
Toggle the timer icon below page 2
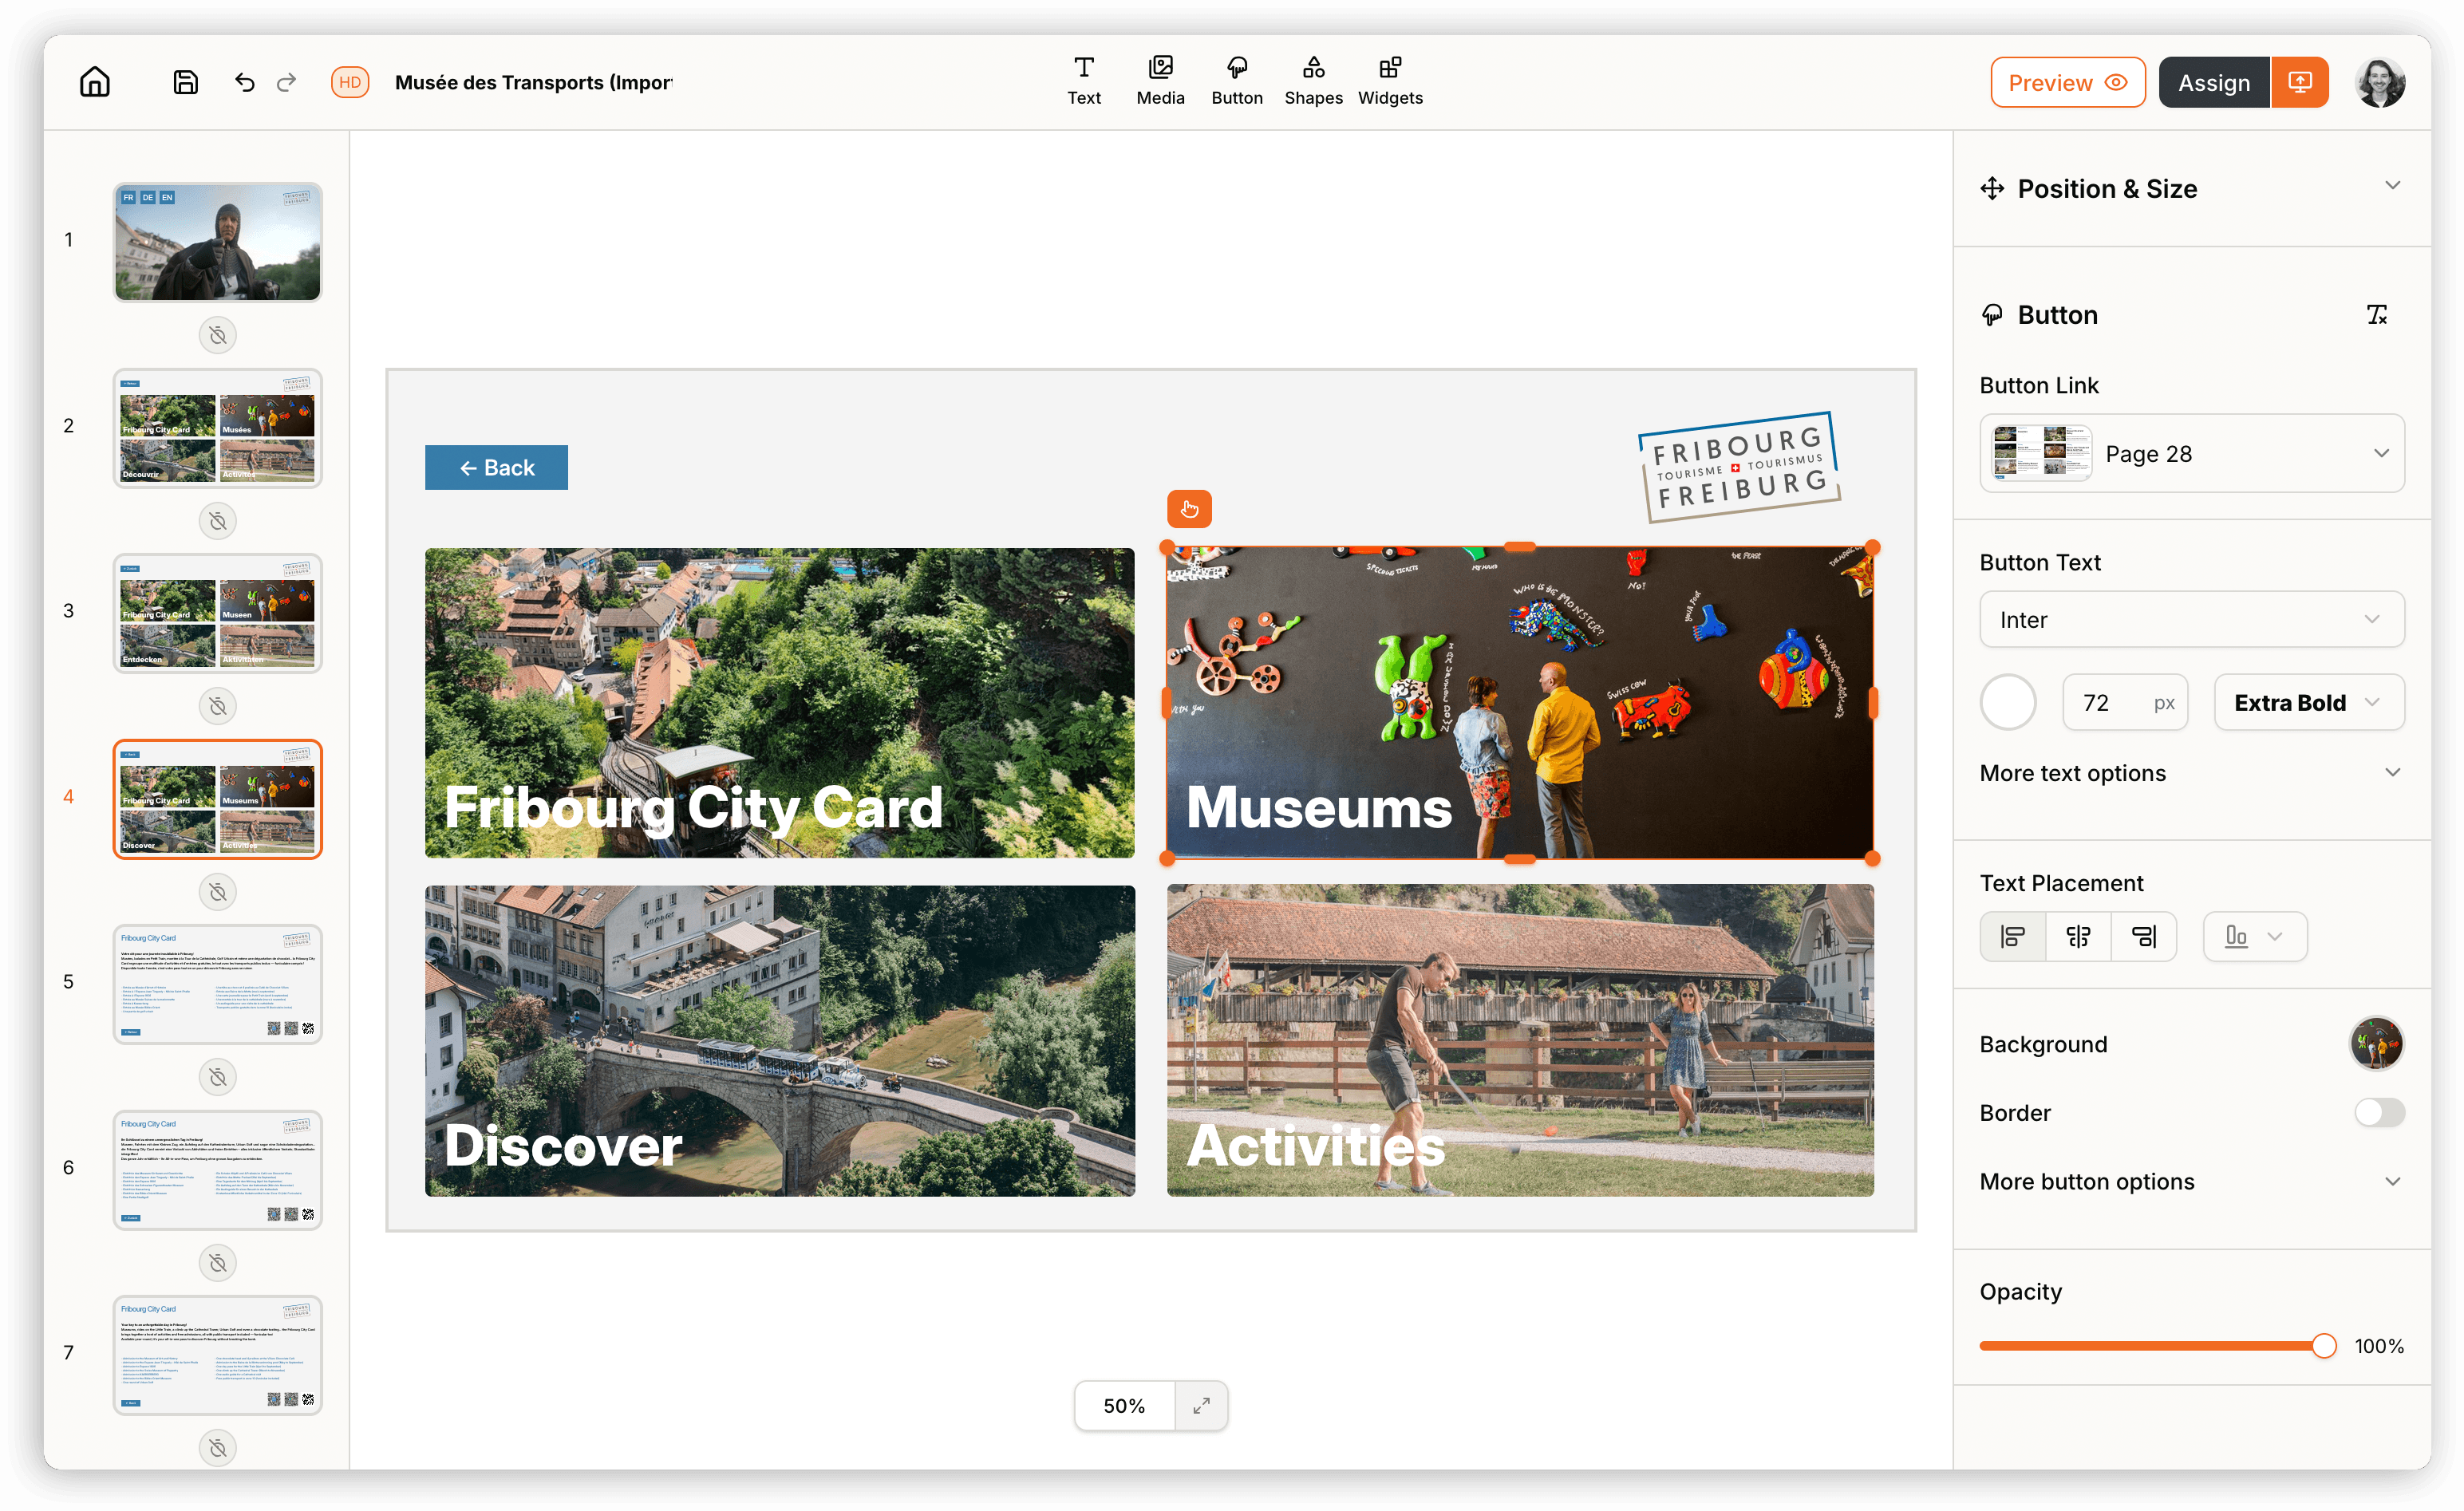218,521
